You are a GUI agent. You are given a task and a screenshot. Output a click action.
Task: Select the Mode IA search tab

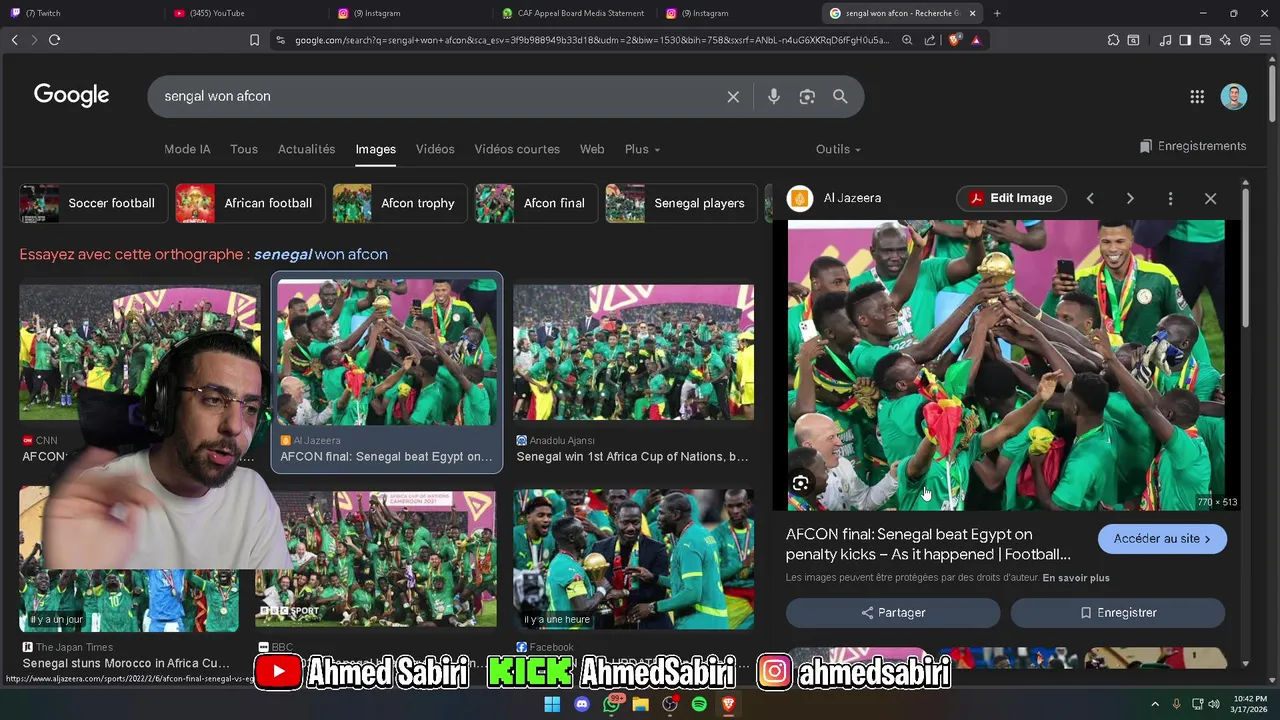[187, 149]
